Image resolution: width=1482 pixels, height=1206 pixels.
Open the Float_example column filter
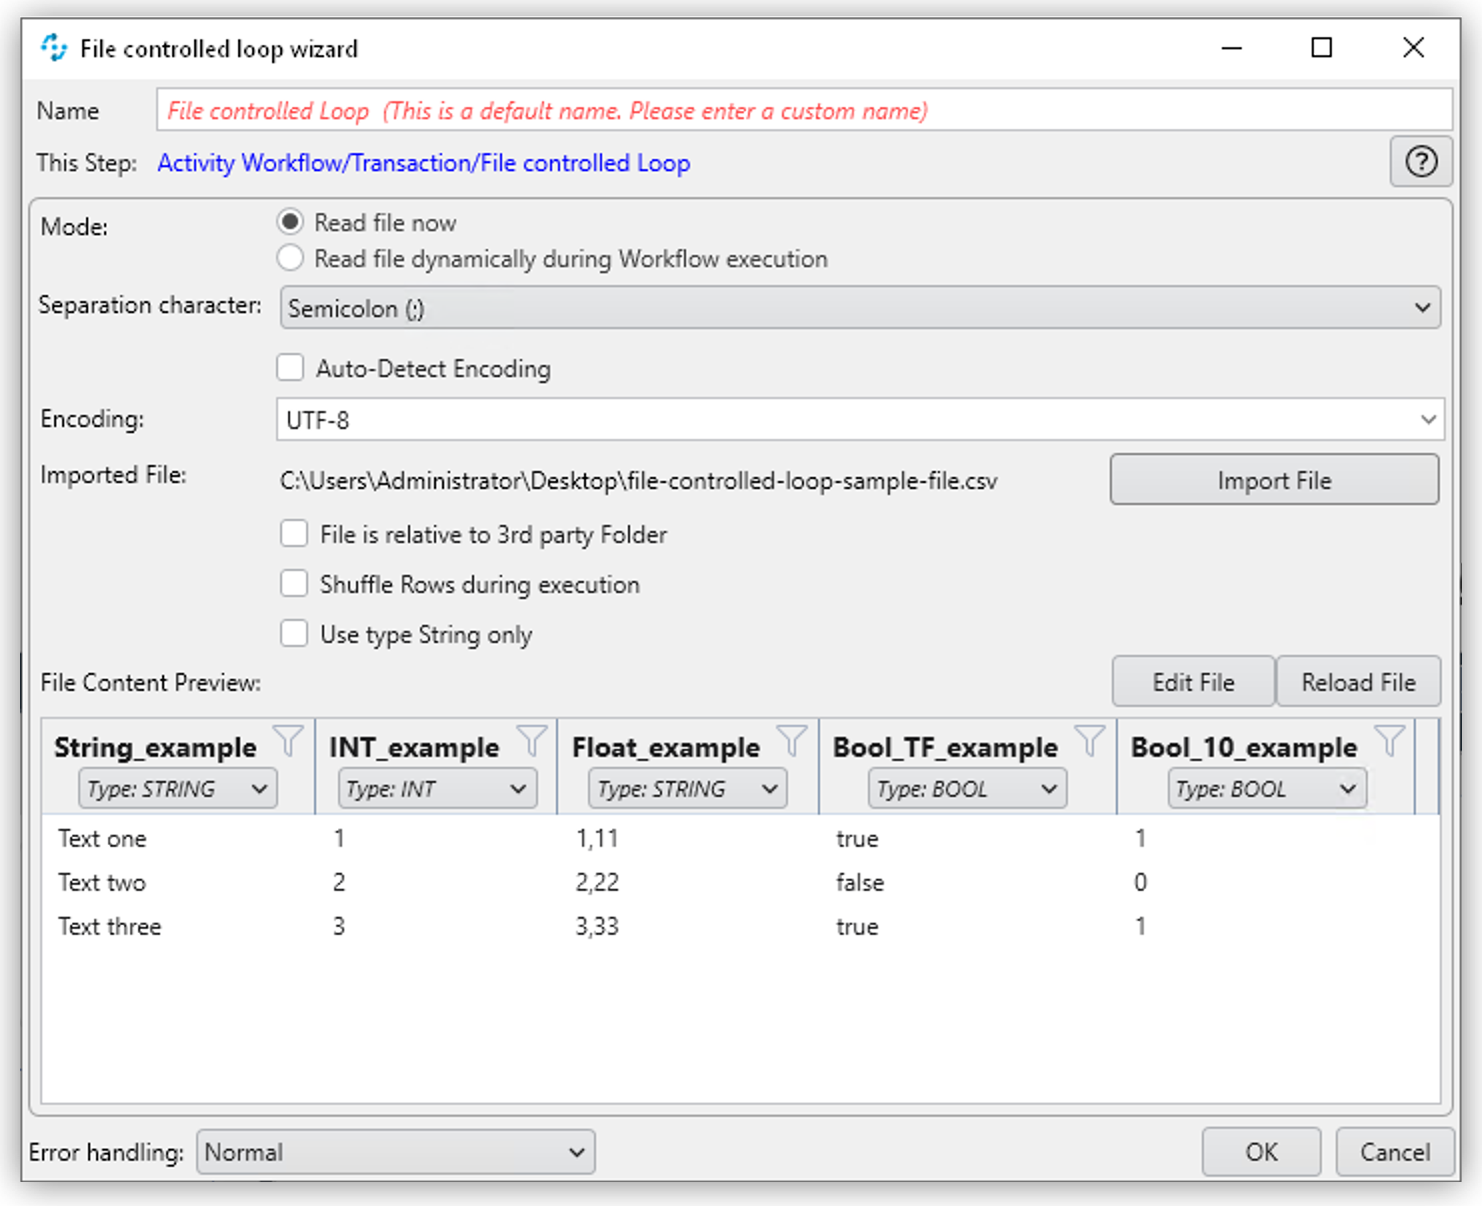792,740
